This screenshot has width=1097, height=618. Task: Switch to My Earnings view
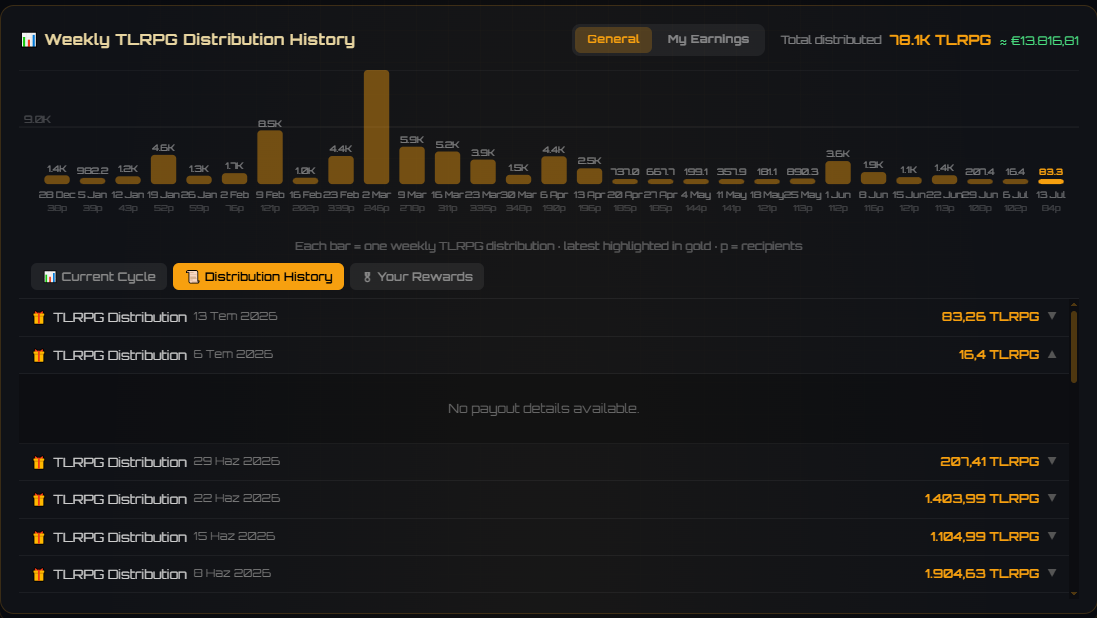(x=708, y=39)
